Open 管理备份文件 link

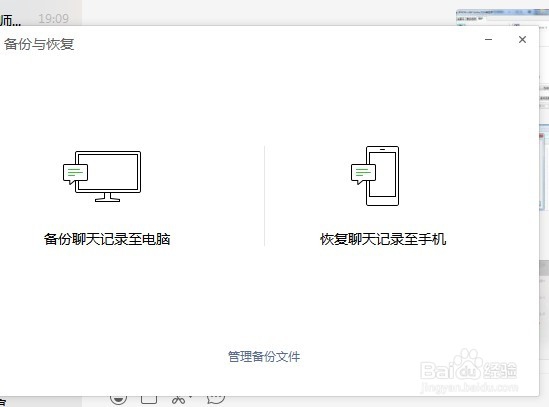(x=264, y=357)
